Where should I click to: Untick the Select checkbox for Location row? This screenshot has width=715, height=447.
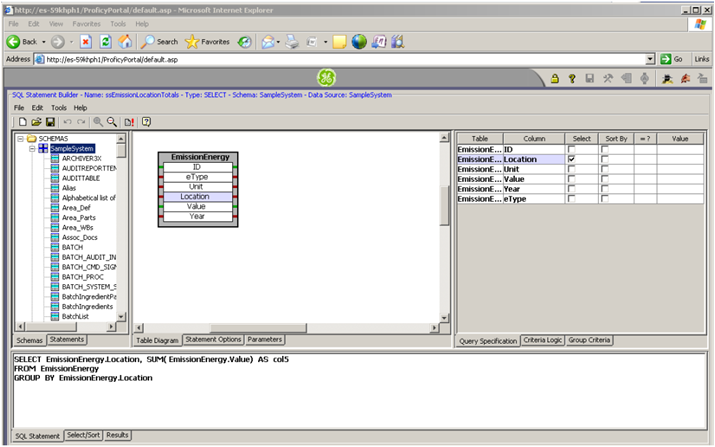pyautogui.click(x=571, y=159)
